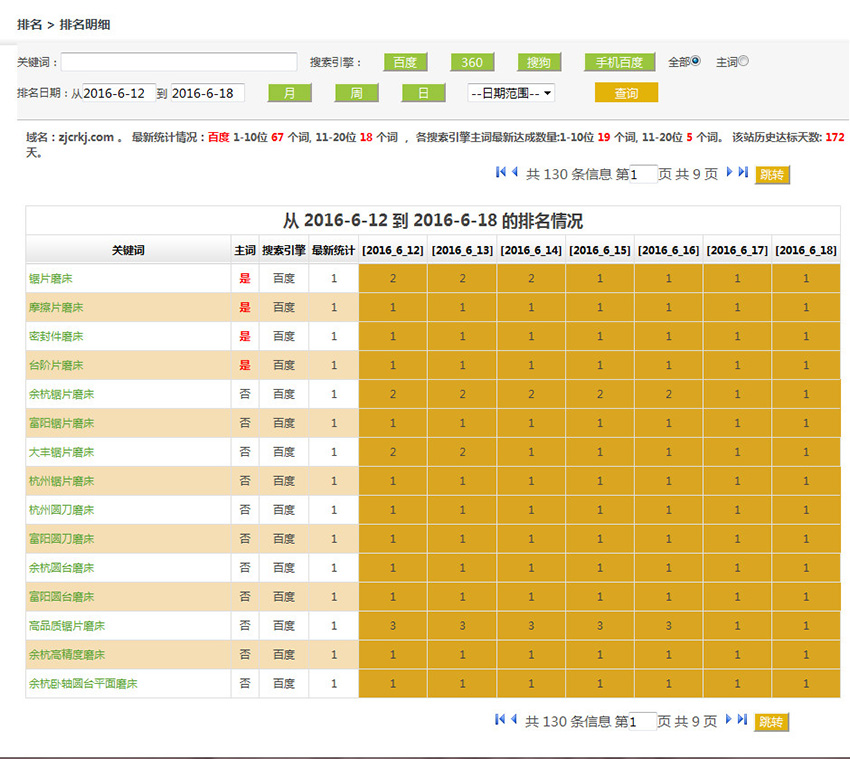
Task: Choose the 手机百度 search engine button
Action: point(620,62)
